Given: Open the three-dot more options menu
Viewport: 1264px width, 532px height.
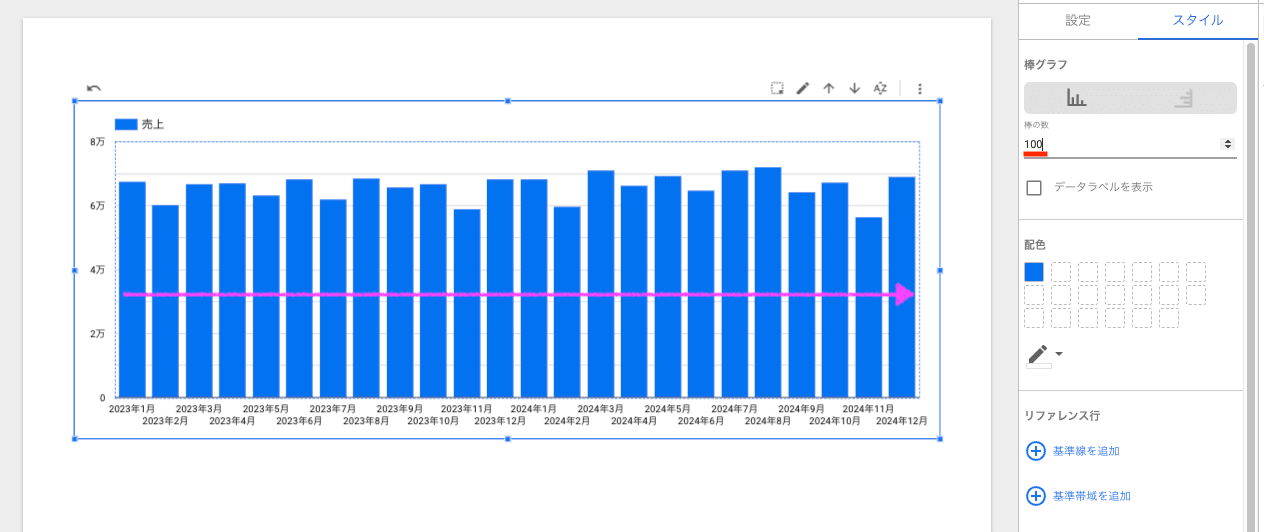Looking at the screenshot, I should point(920,88).
